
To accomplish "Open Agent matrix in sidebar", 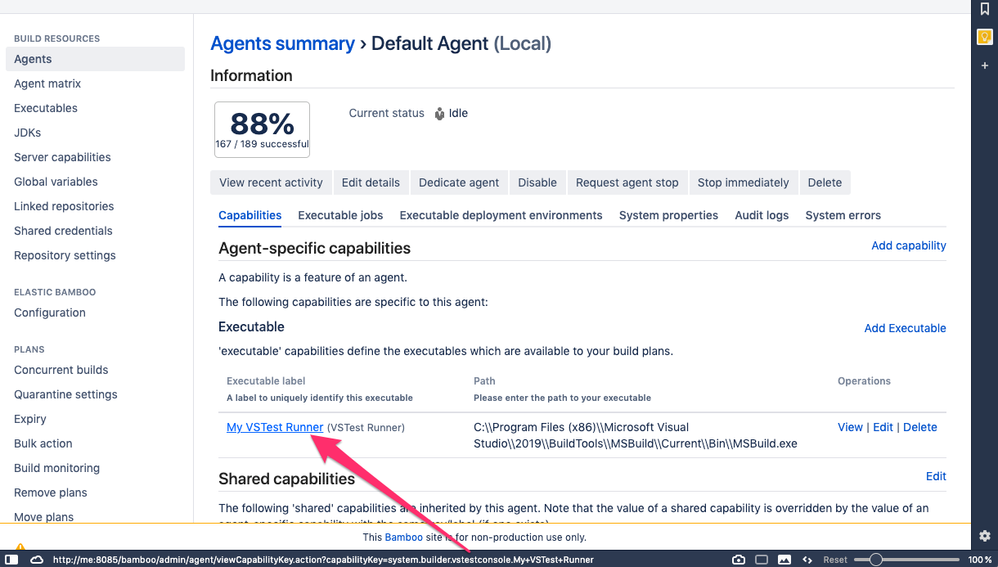I will pyautogui.click(x=47, y=83).
